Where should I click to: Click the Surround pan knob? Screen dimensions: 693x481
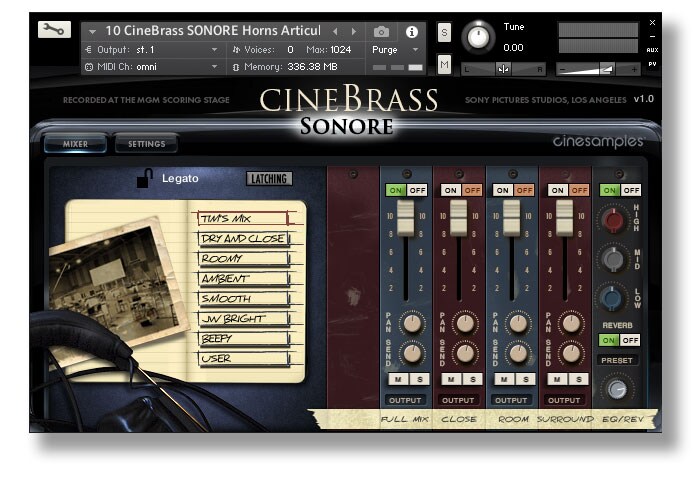(571, 323)
